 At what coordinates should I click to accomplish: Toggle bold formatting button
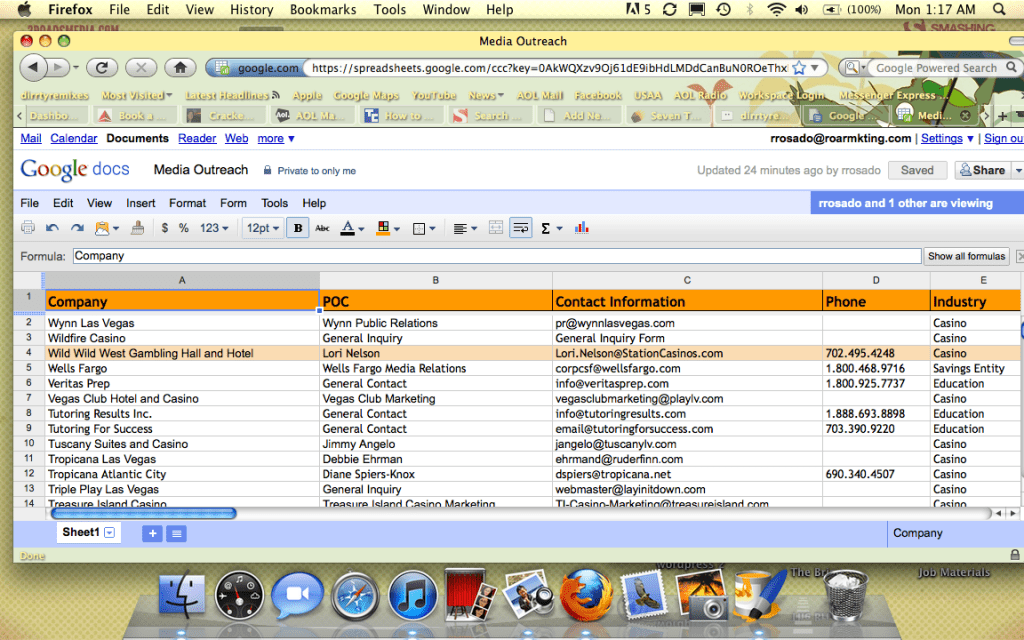click(x=298, y=228)
